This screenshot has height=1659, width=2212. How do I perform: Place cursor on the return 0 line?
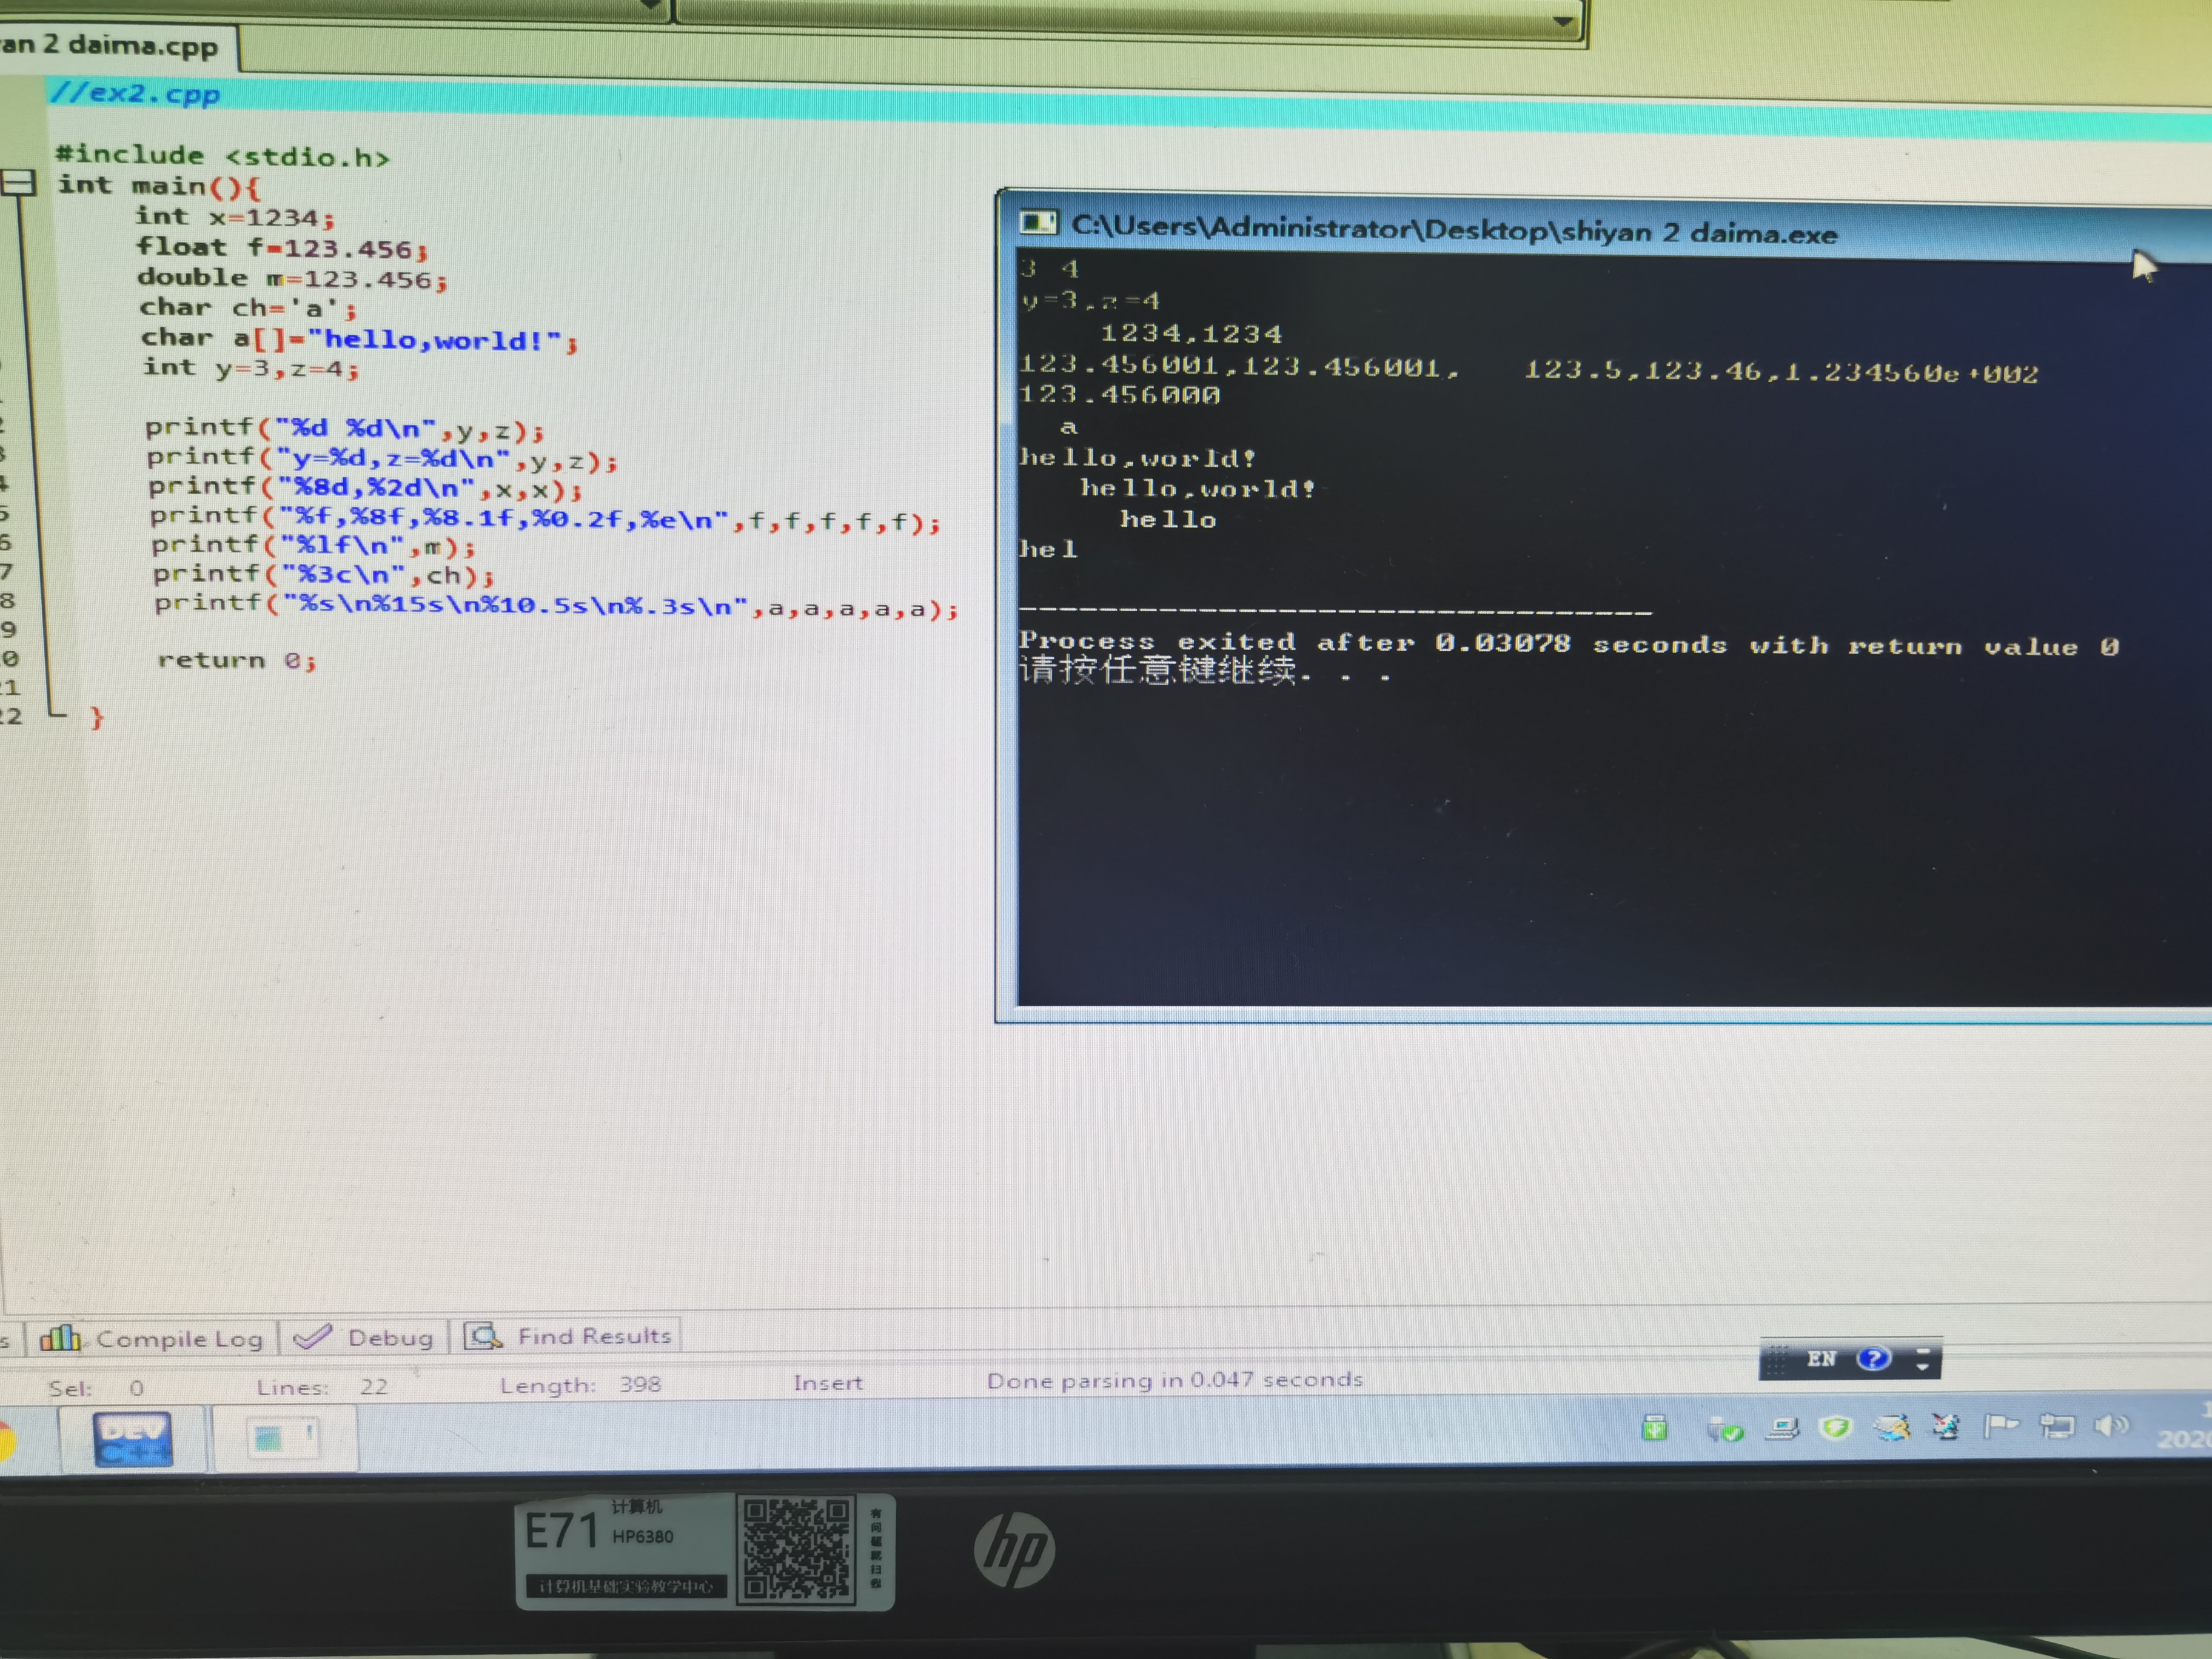point(237,660)
